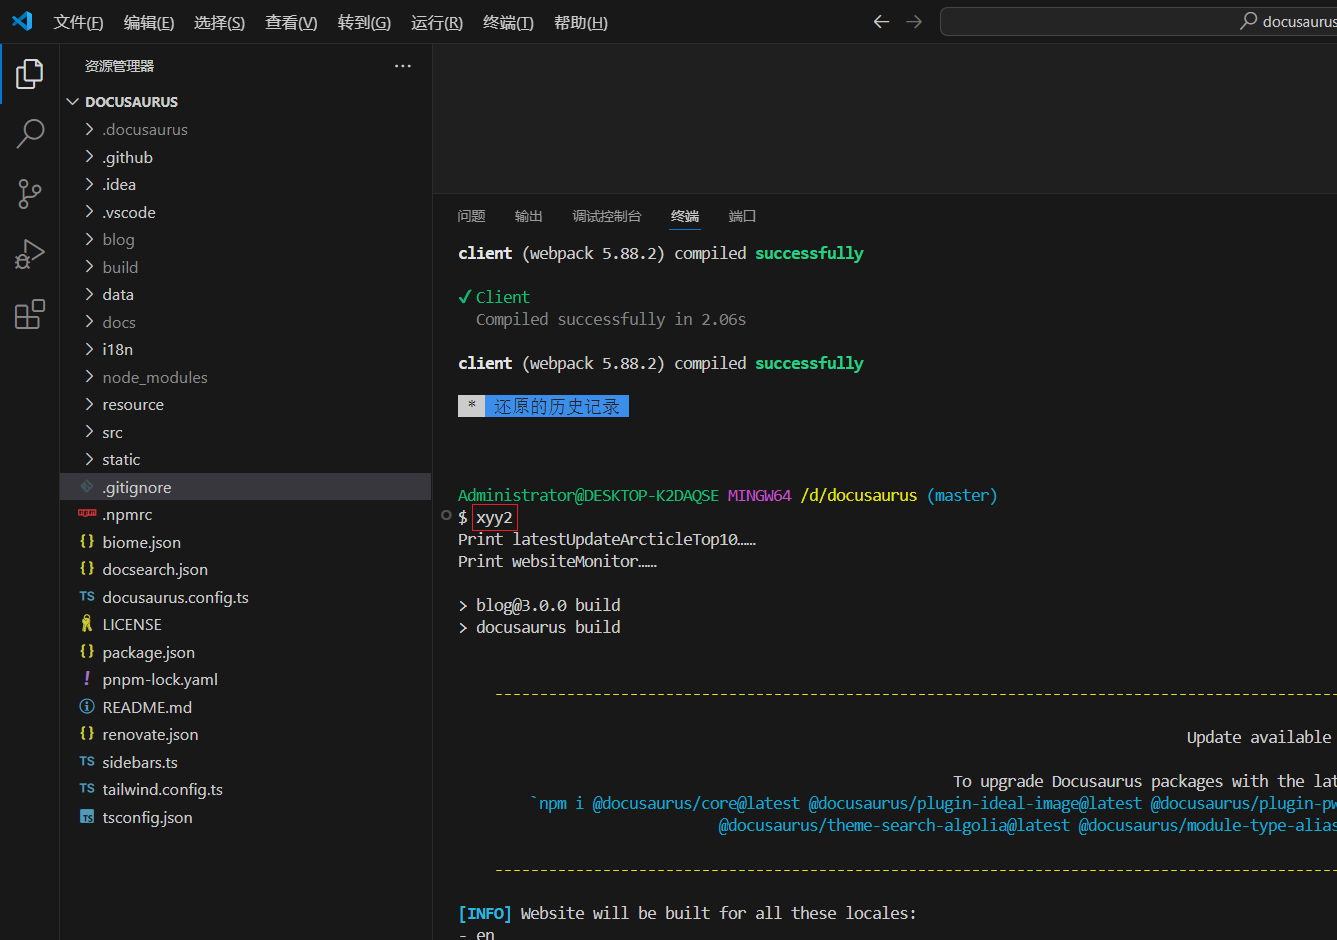Expand the resource folder
1337x940 pixels.
(245, 404)
